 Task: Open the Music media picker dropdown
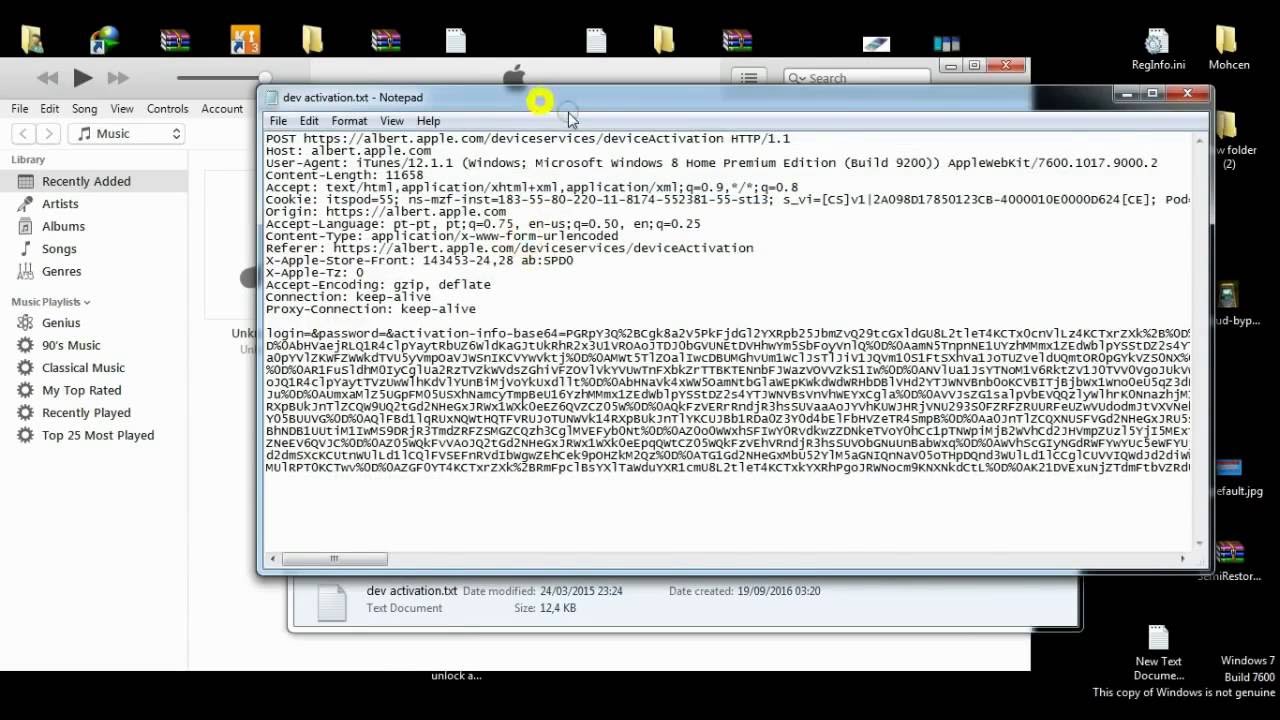click(128, 133)
